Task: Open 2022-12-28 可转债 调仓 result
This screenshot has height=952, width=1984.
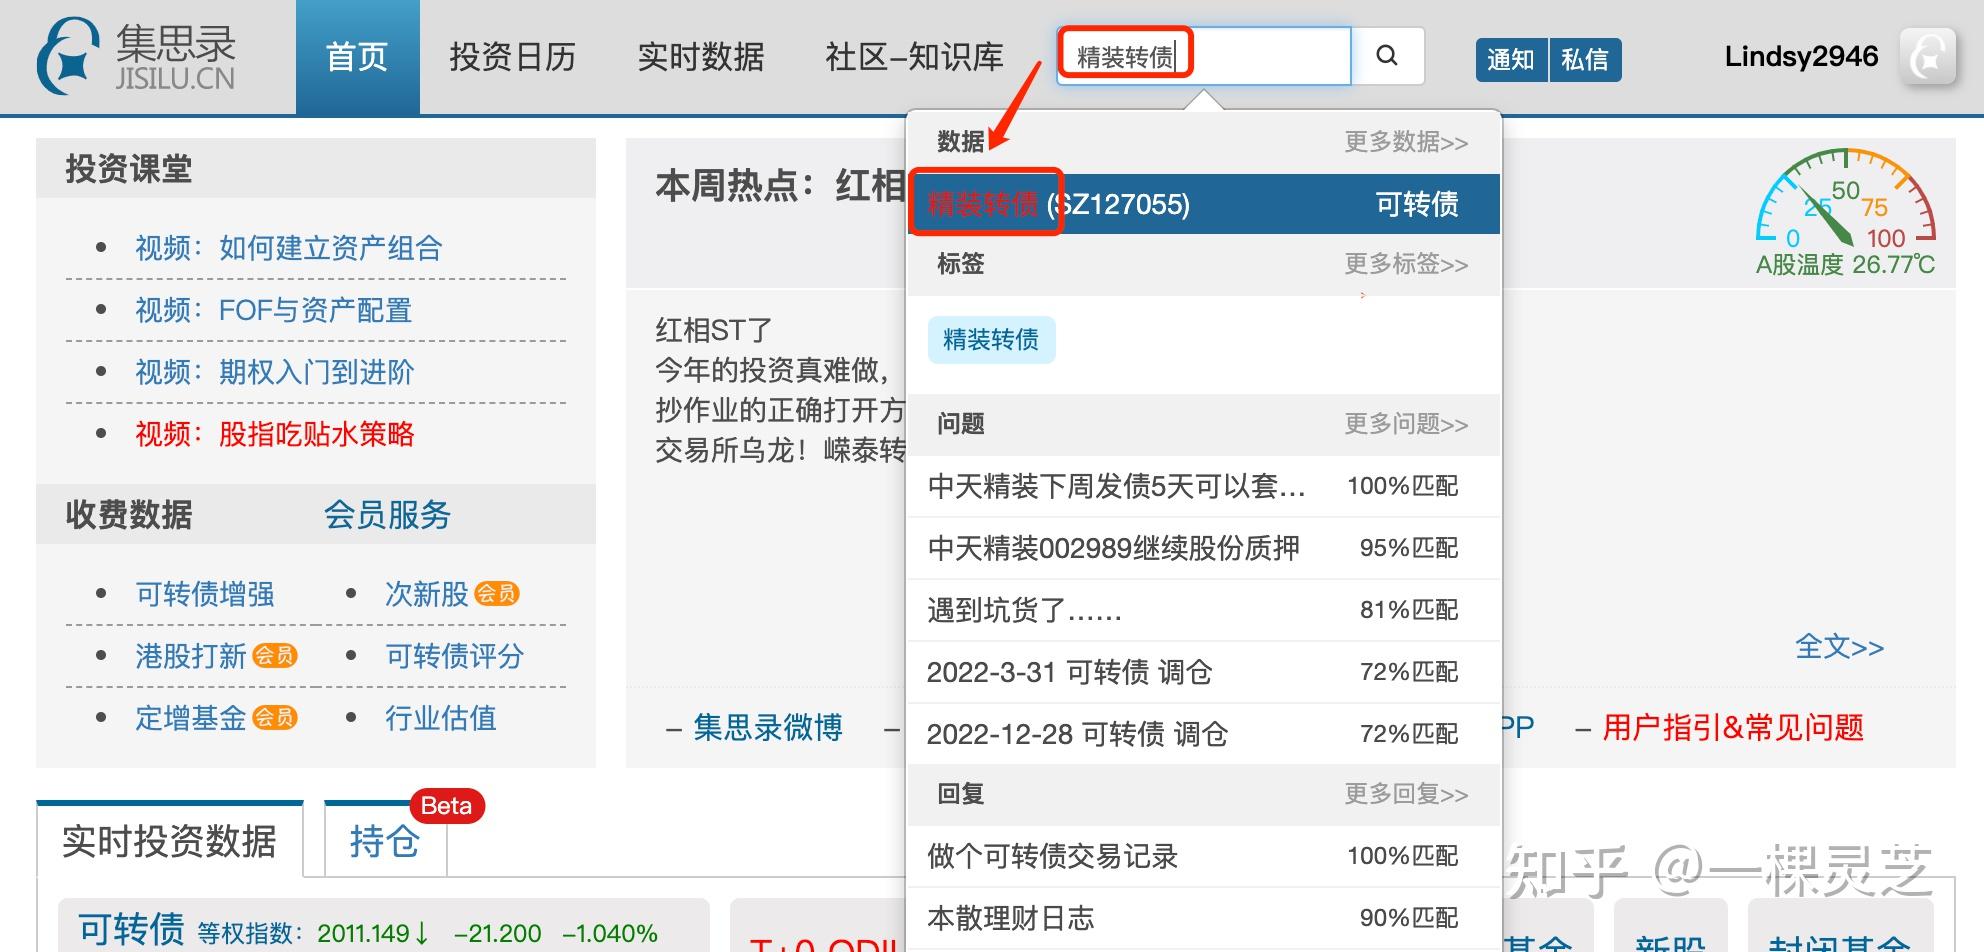Action: [1204, 734]
